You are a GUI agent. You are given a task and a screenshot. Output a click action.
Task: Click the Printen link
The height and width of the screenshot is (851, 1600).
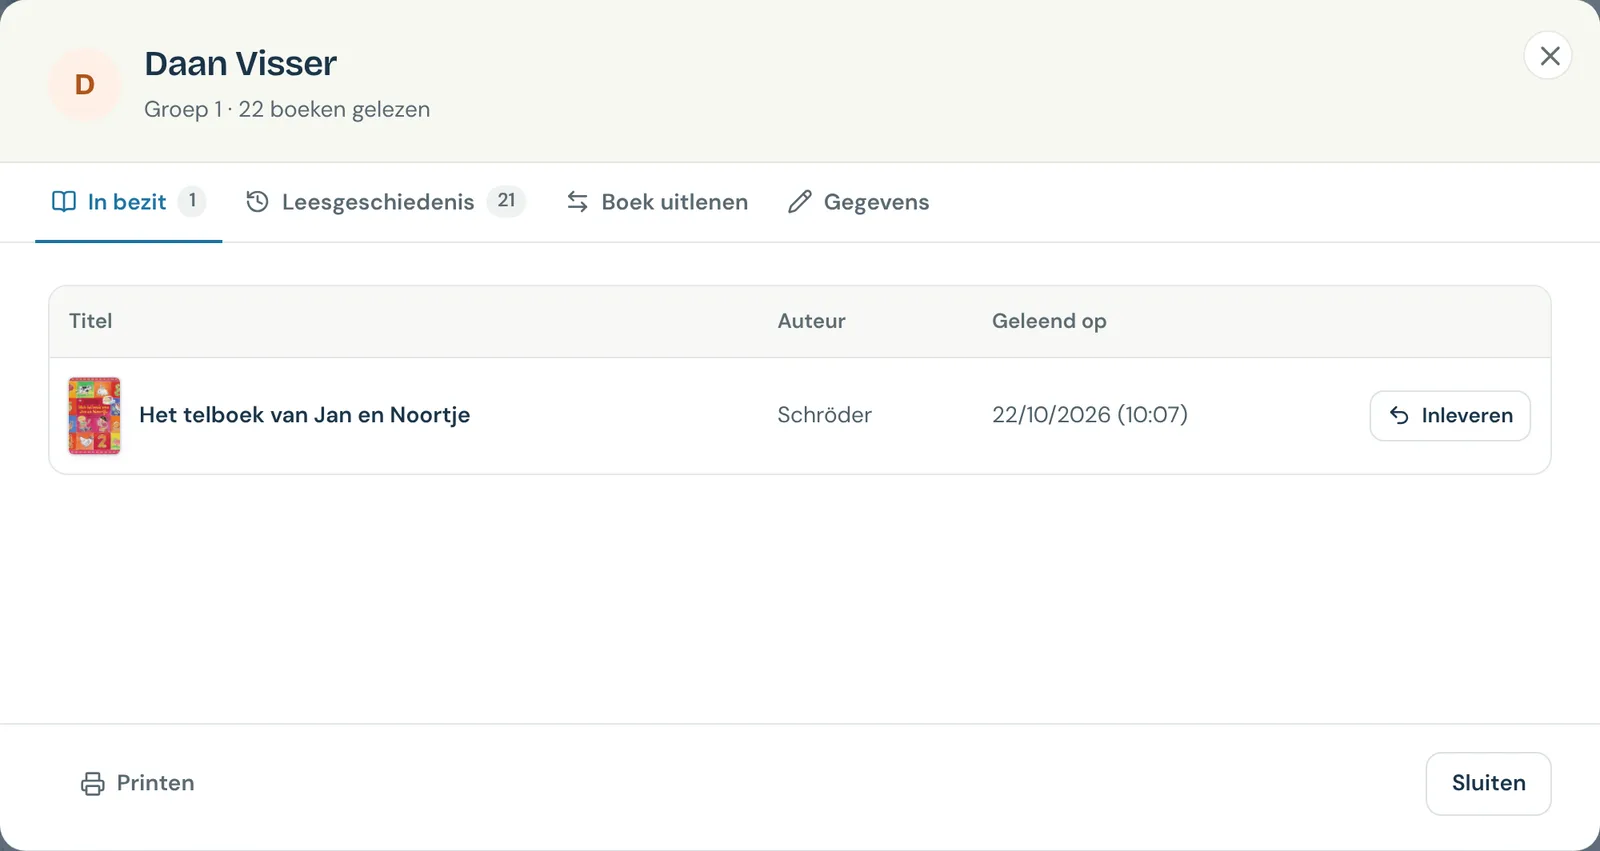(x=137, y=784)
